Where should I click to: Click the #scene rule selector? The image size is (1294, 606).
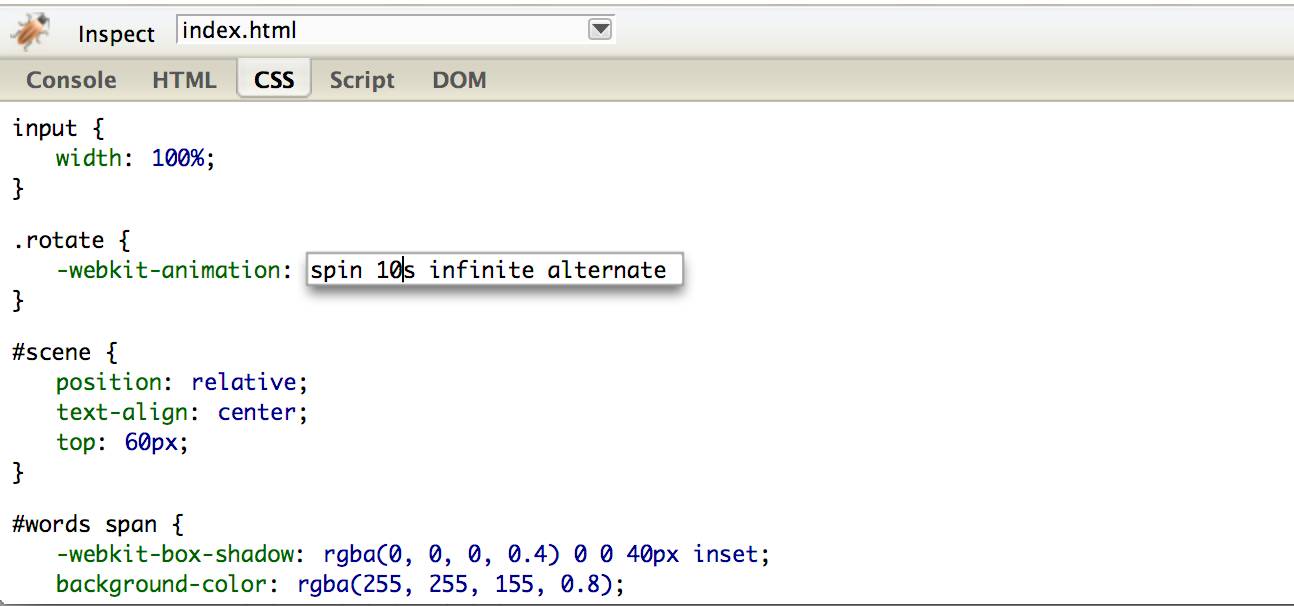(x=51, y=352)
